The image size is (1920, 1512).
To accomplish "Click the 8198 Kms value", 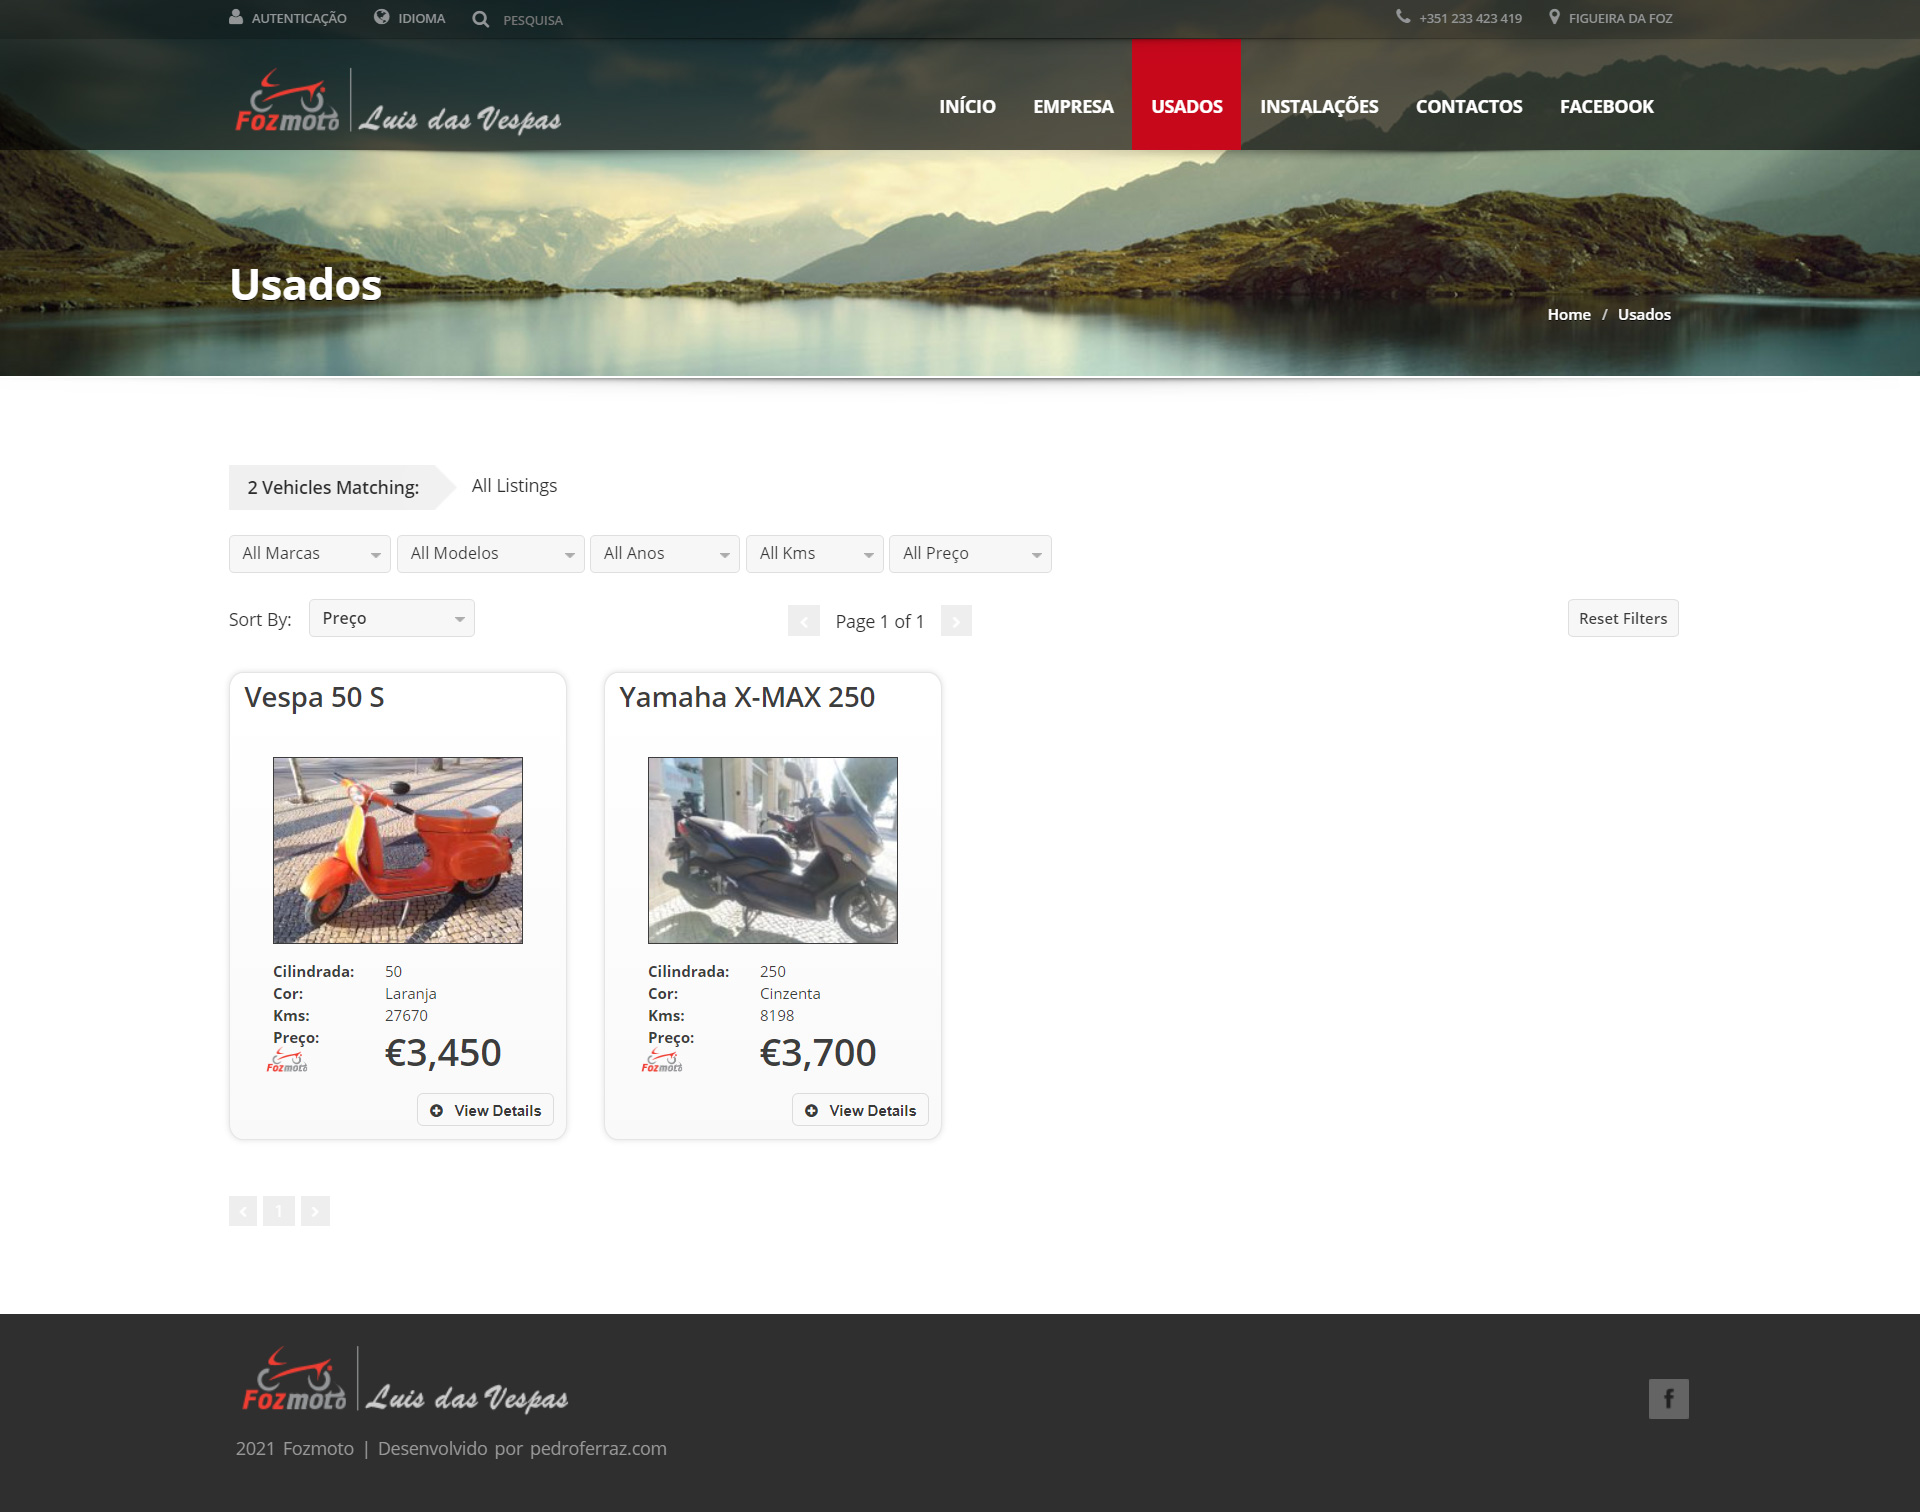I will [777, 1015].
